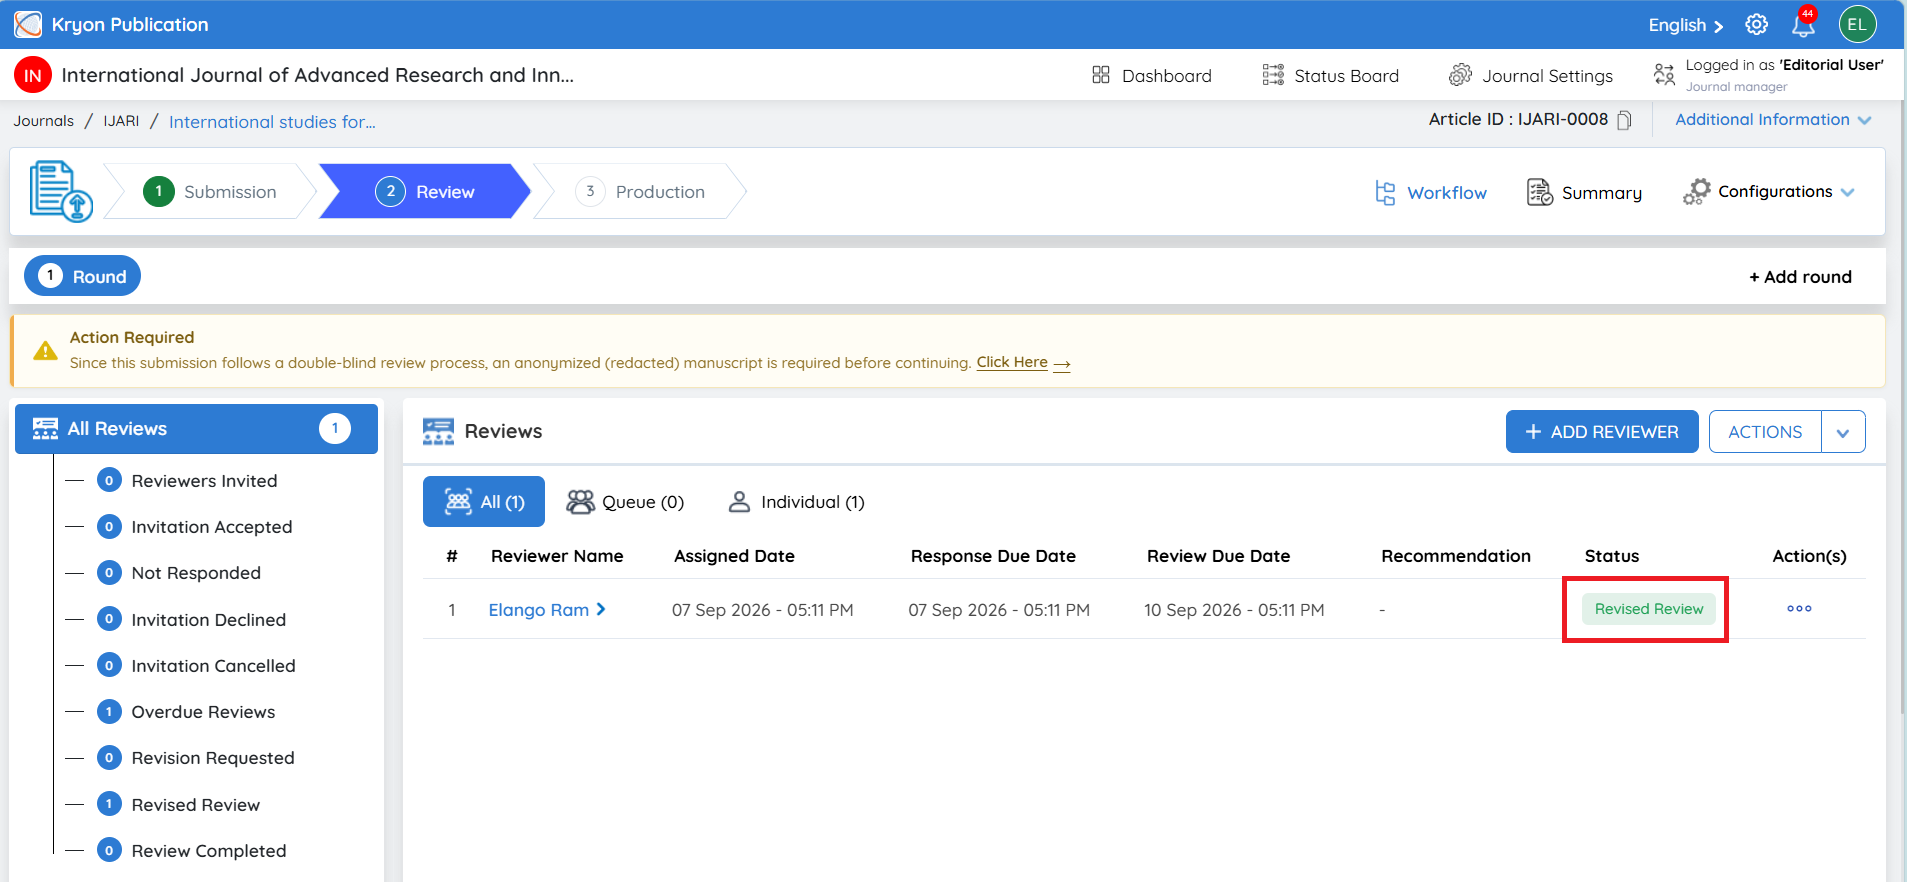Click the Action Required warning icon
Screen dimensions: 1907x882
45,351
